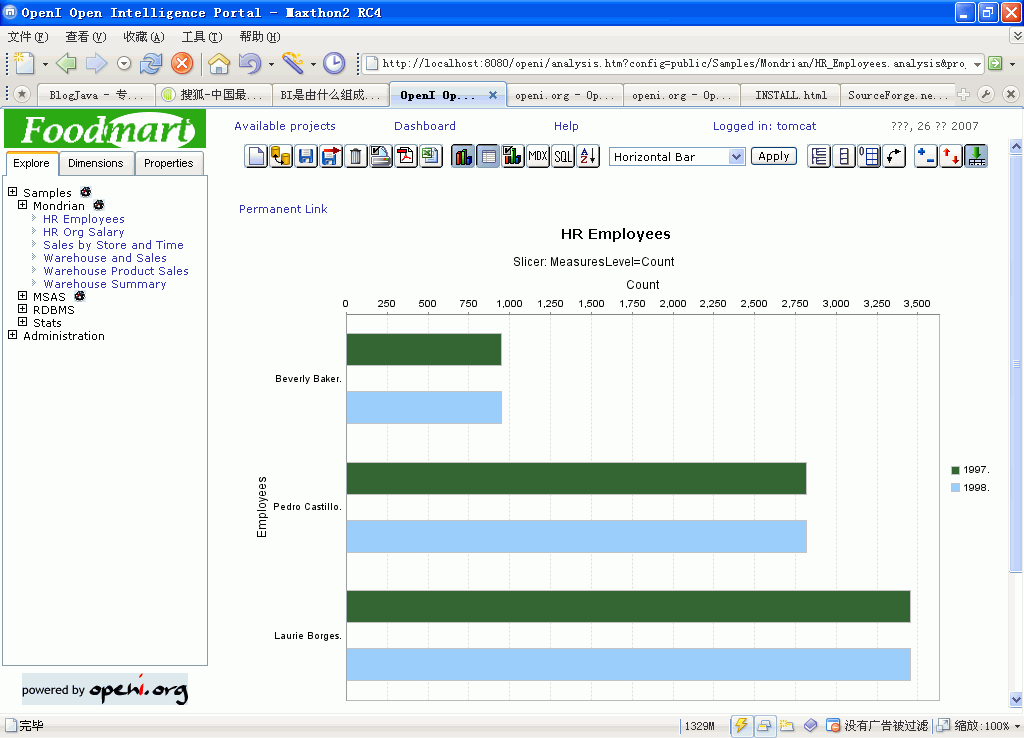Toggle the show table icon
This screenshot has height=738, width=1024.
pyautogui.click(x=488, y=157)
